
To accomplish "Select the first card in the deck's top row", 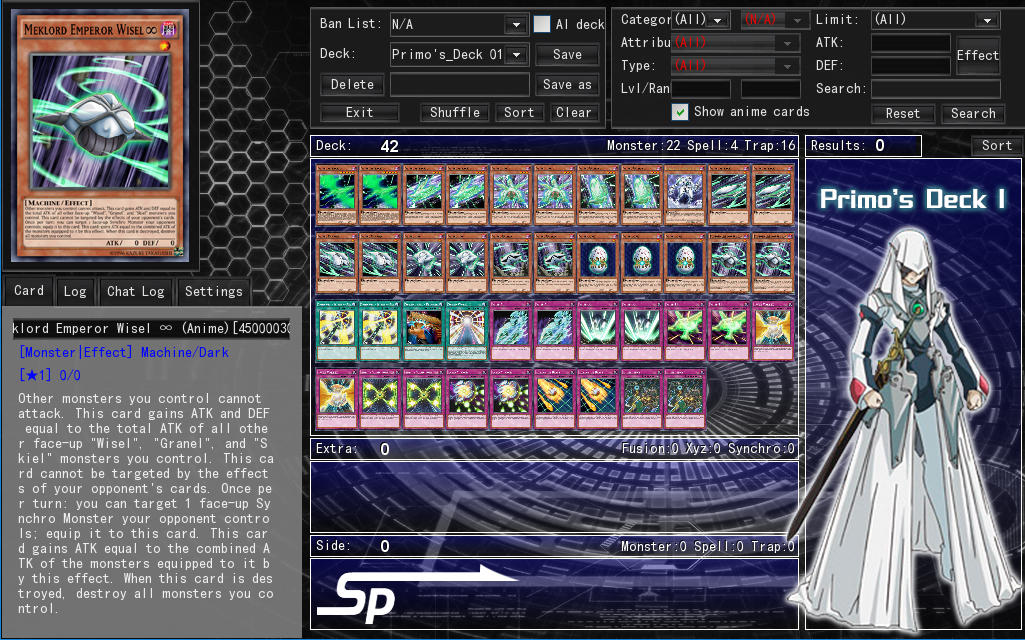I will [x=337, y=194].
